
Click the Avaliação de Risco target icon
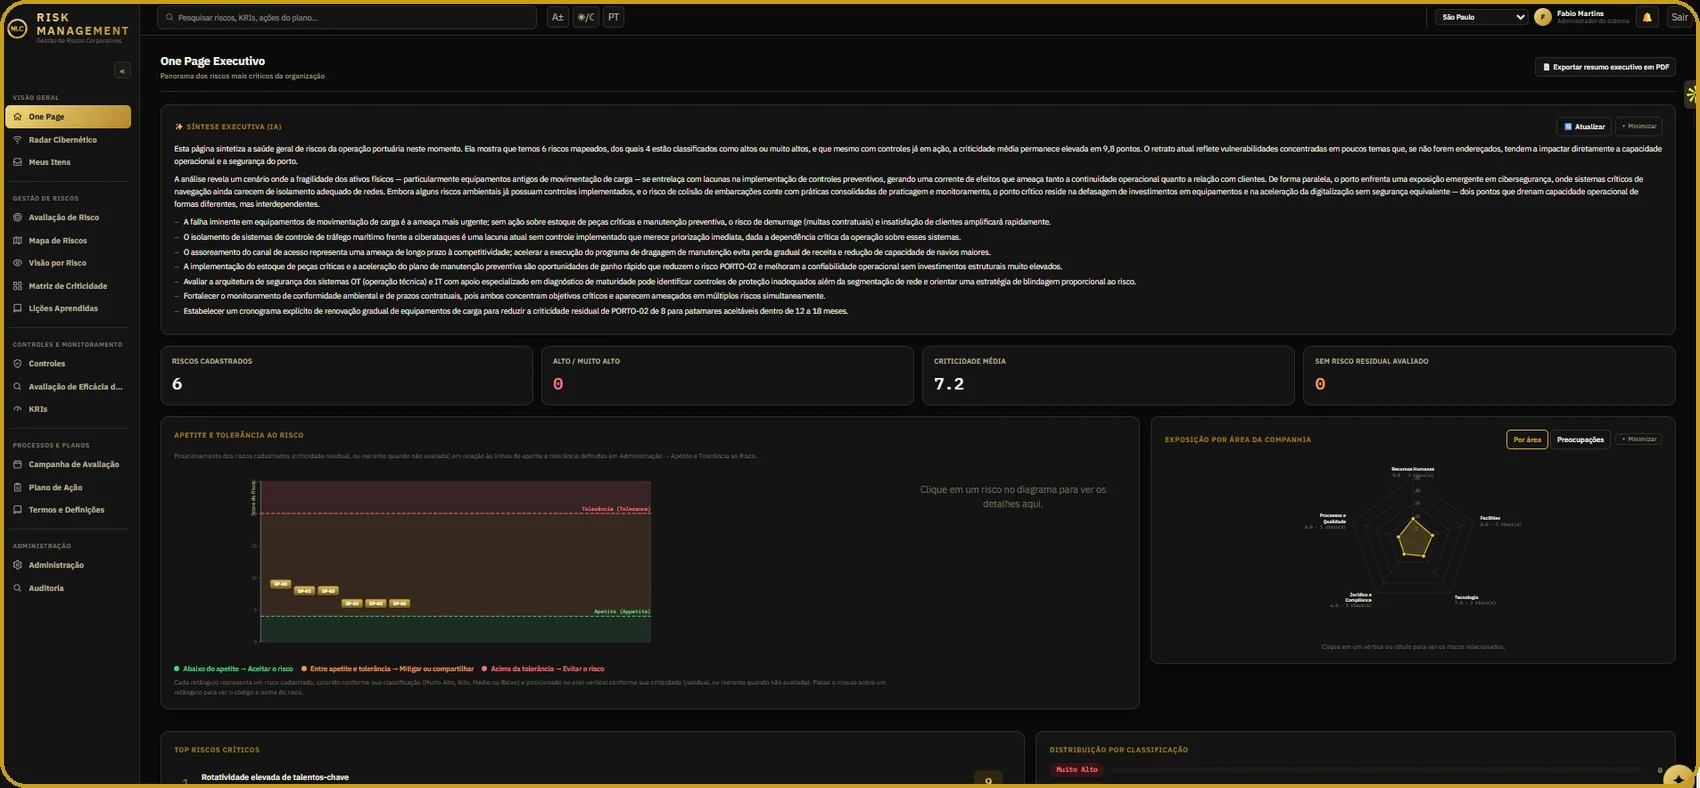(17, 217)
